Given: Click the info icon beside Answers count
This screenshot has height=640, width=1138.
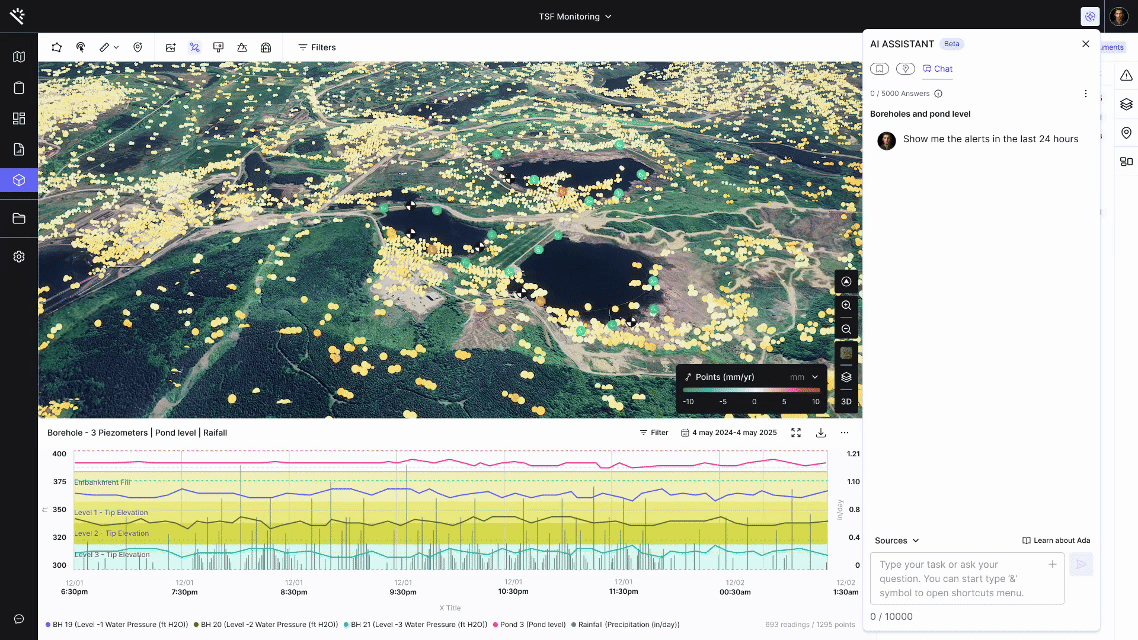Looking at the screenshot, I should (x=938, y=94).
